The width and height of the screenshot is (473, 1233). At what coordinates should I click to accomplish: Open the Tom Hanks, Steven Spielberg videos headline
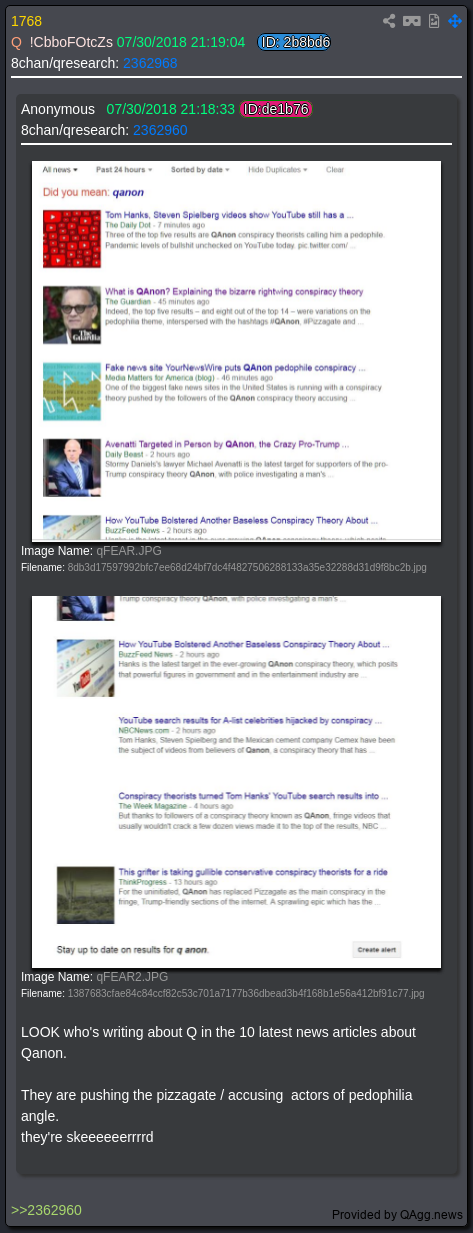(x=230, y=214)
